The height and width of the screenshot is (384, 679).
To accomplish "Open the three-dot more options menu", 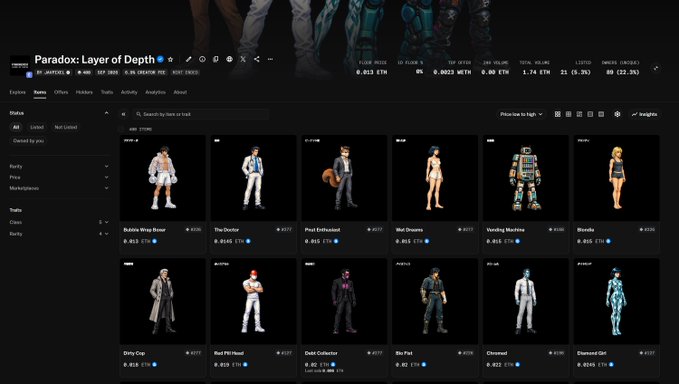I will [270, 59].
